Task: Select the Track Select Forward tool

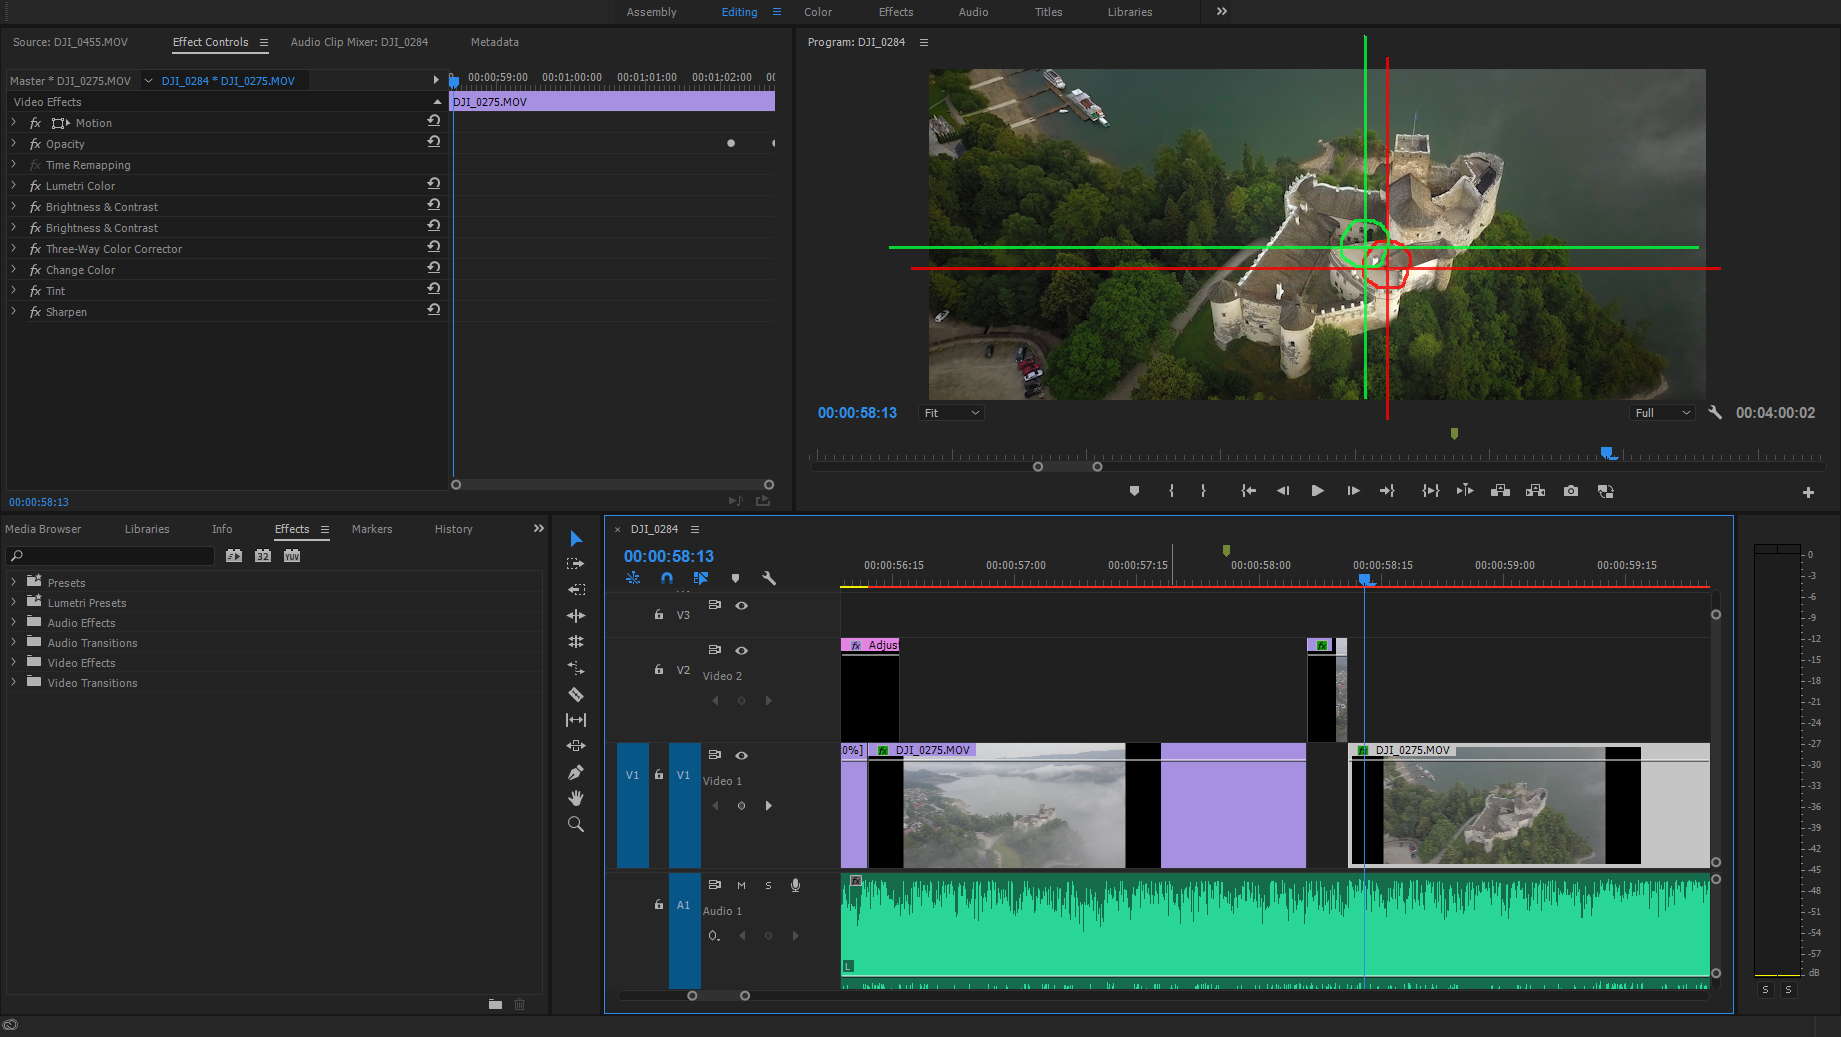Action: coord(576,564)
